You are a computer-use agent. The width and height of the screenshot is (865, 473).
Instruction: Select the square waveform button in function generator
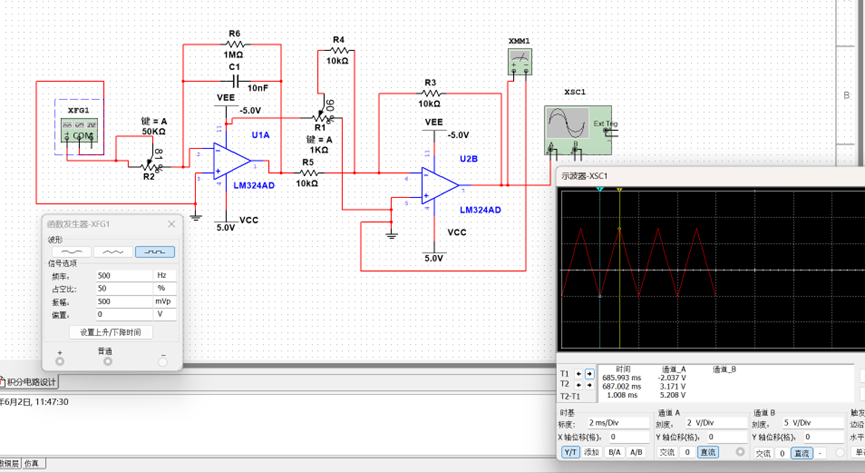[x=155, y=252]
